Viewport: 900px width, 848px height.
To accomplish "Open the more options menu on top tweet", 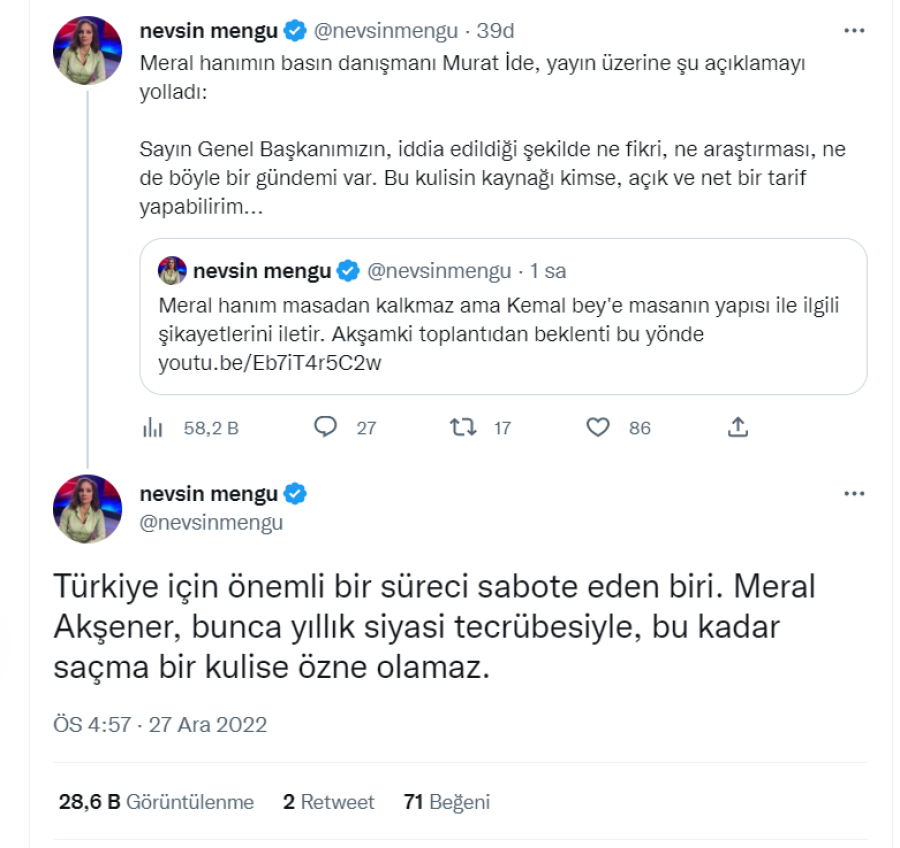I will pos(853,31).
